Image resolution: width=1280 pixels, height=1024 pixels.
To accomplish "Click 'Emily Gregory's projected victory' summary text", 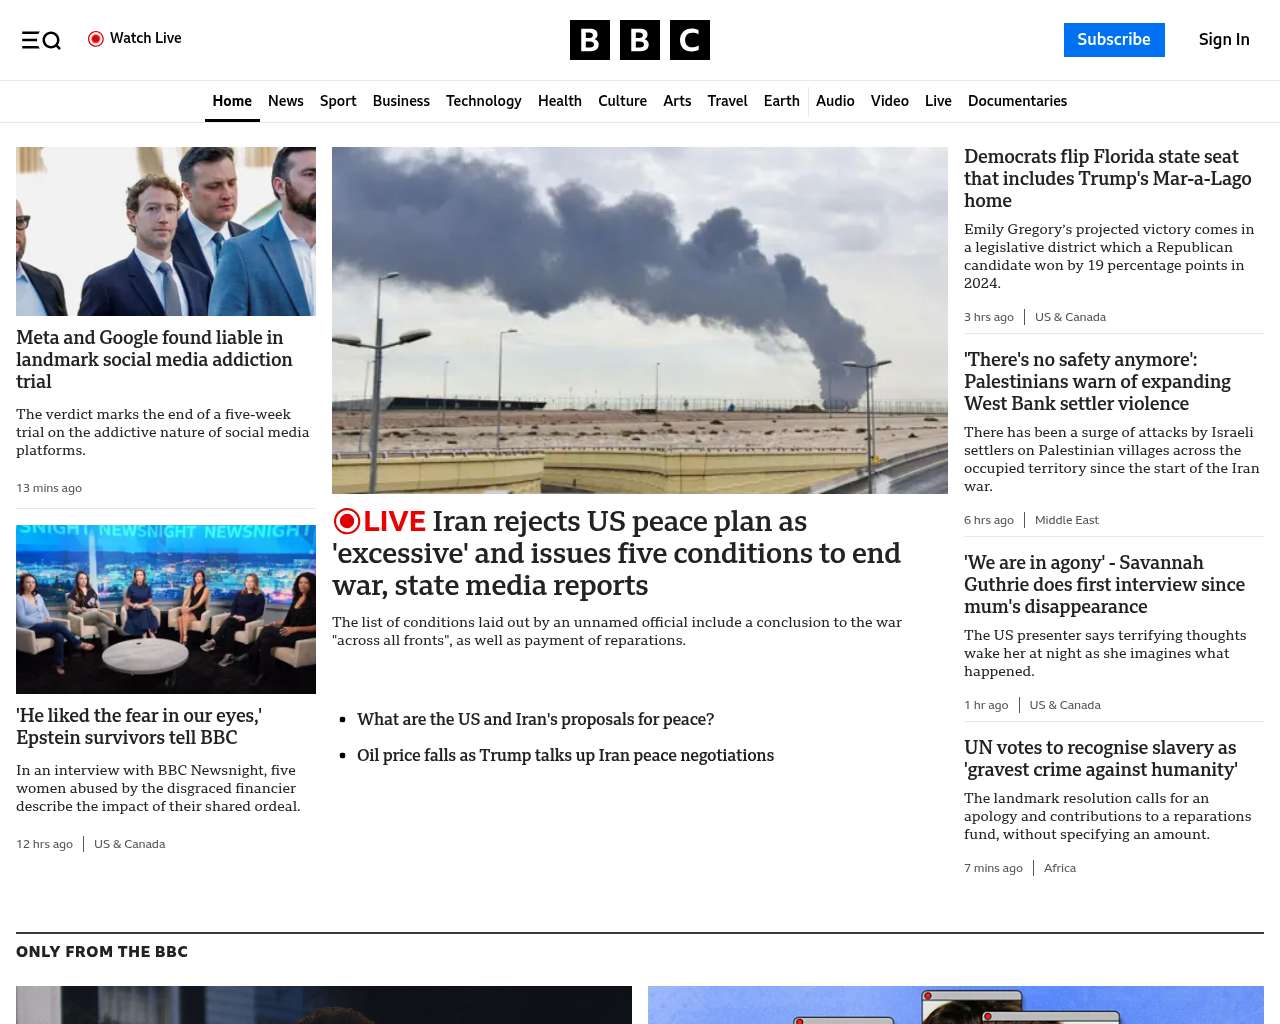I will (x=1109, y=256).
